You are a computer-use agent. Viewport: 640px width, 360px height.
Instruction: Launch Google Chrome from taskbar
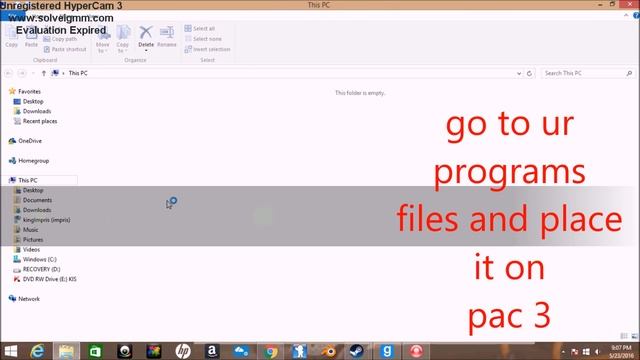(x=270, y=351)
